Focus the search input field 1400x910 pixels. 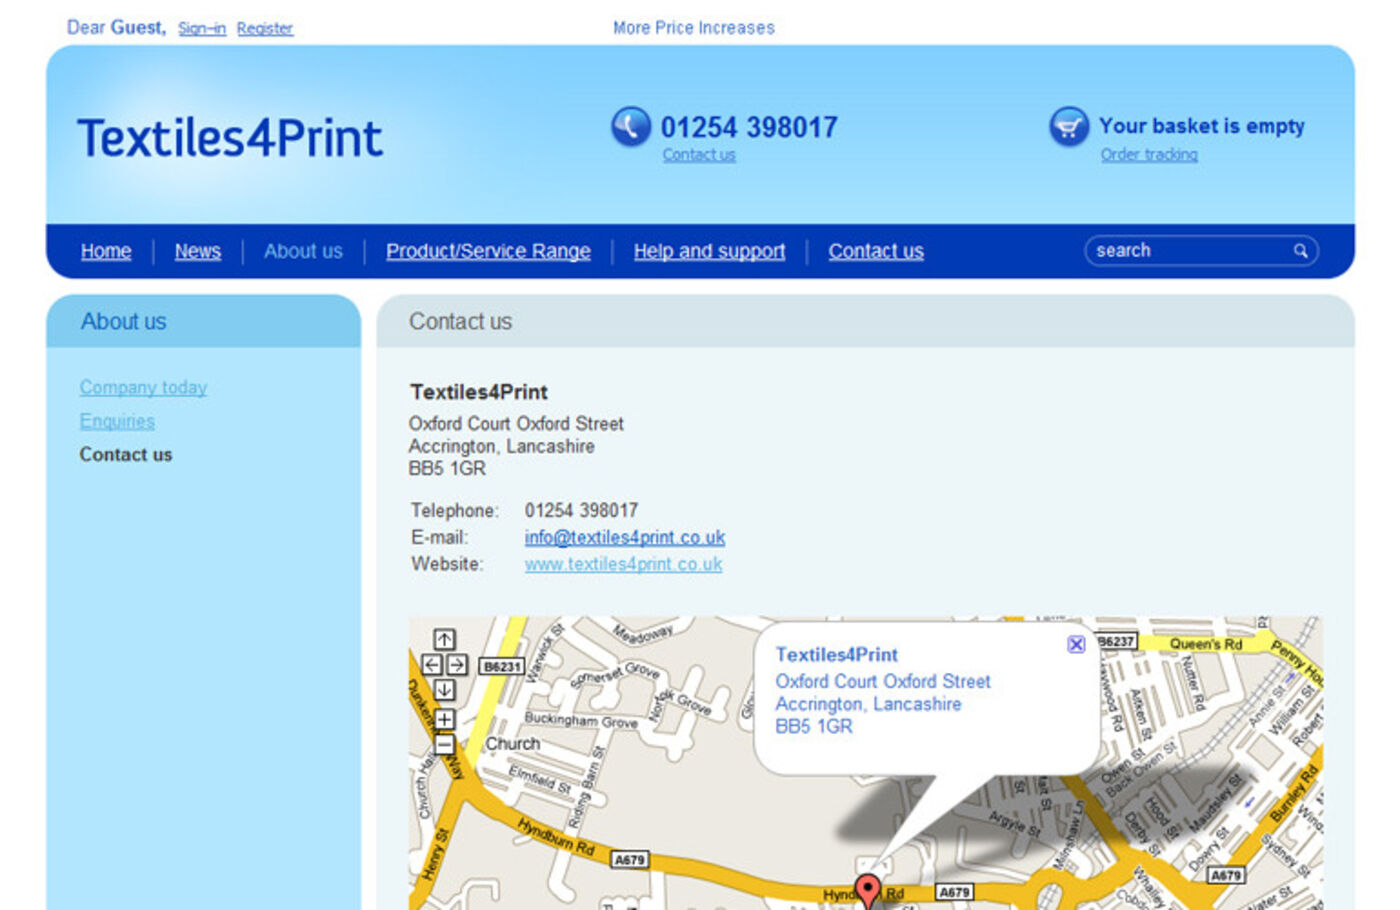point(1185,251)
